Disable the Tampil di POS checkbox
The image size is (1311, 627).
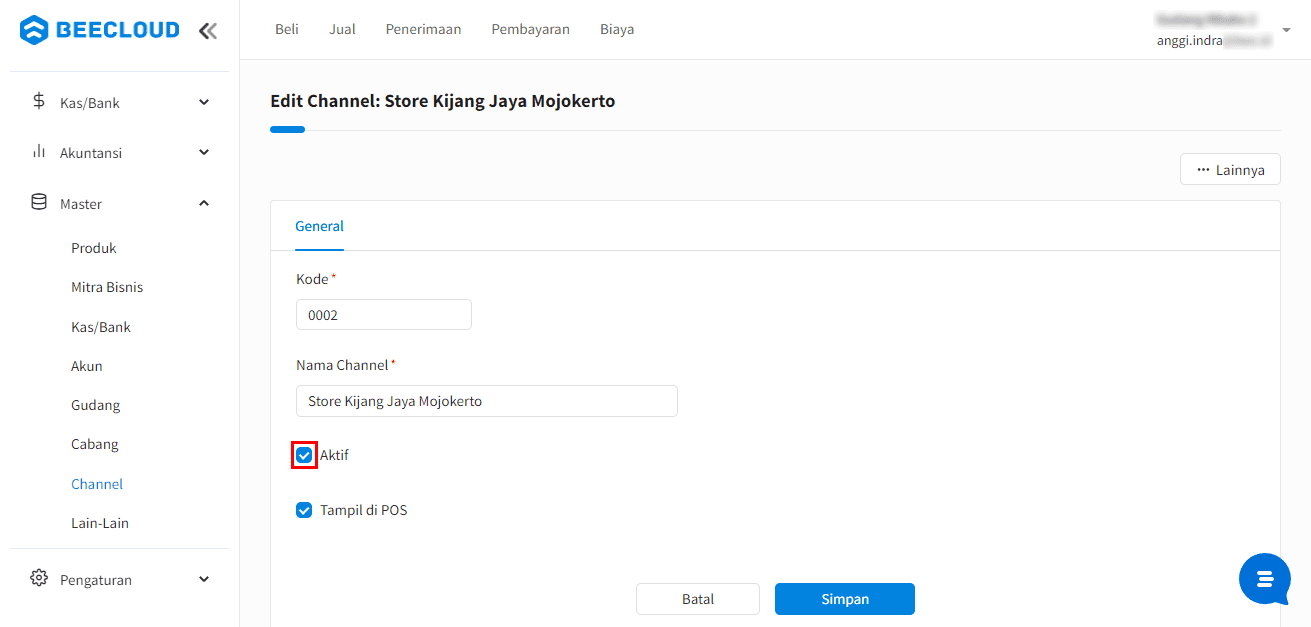pyautogui.click(x=304, y=510)
